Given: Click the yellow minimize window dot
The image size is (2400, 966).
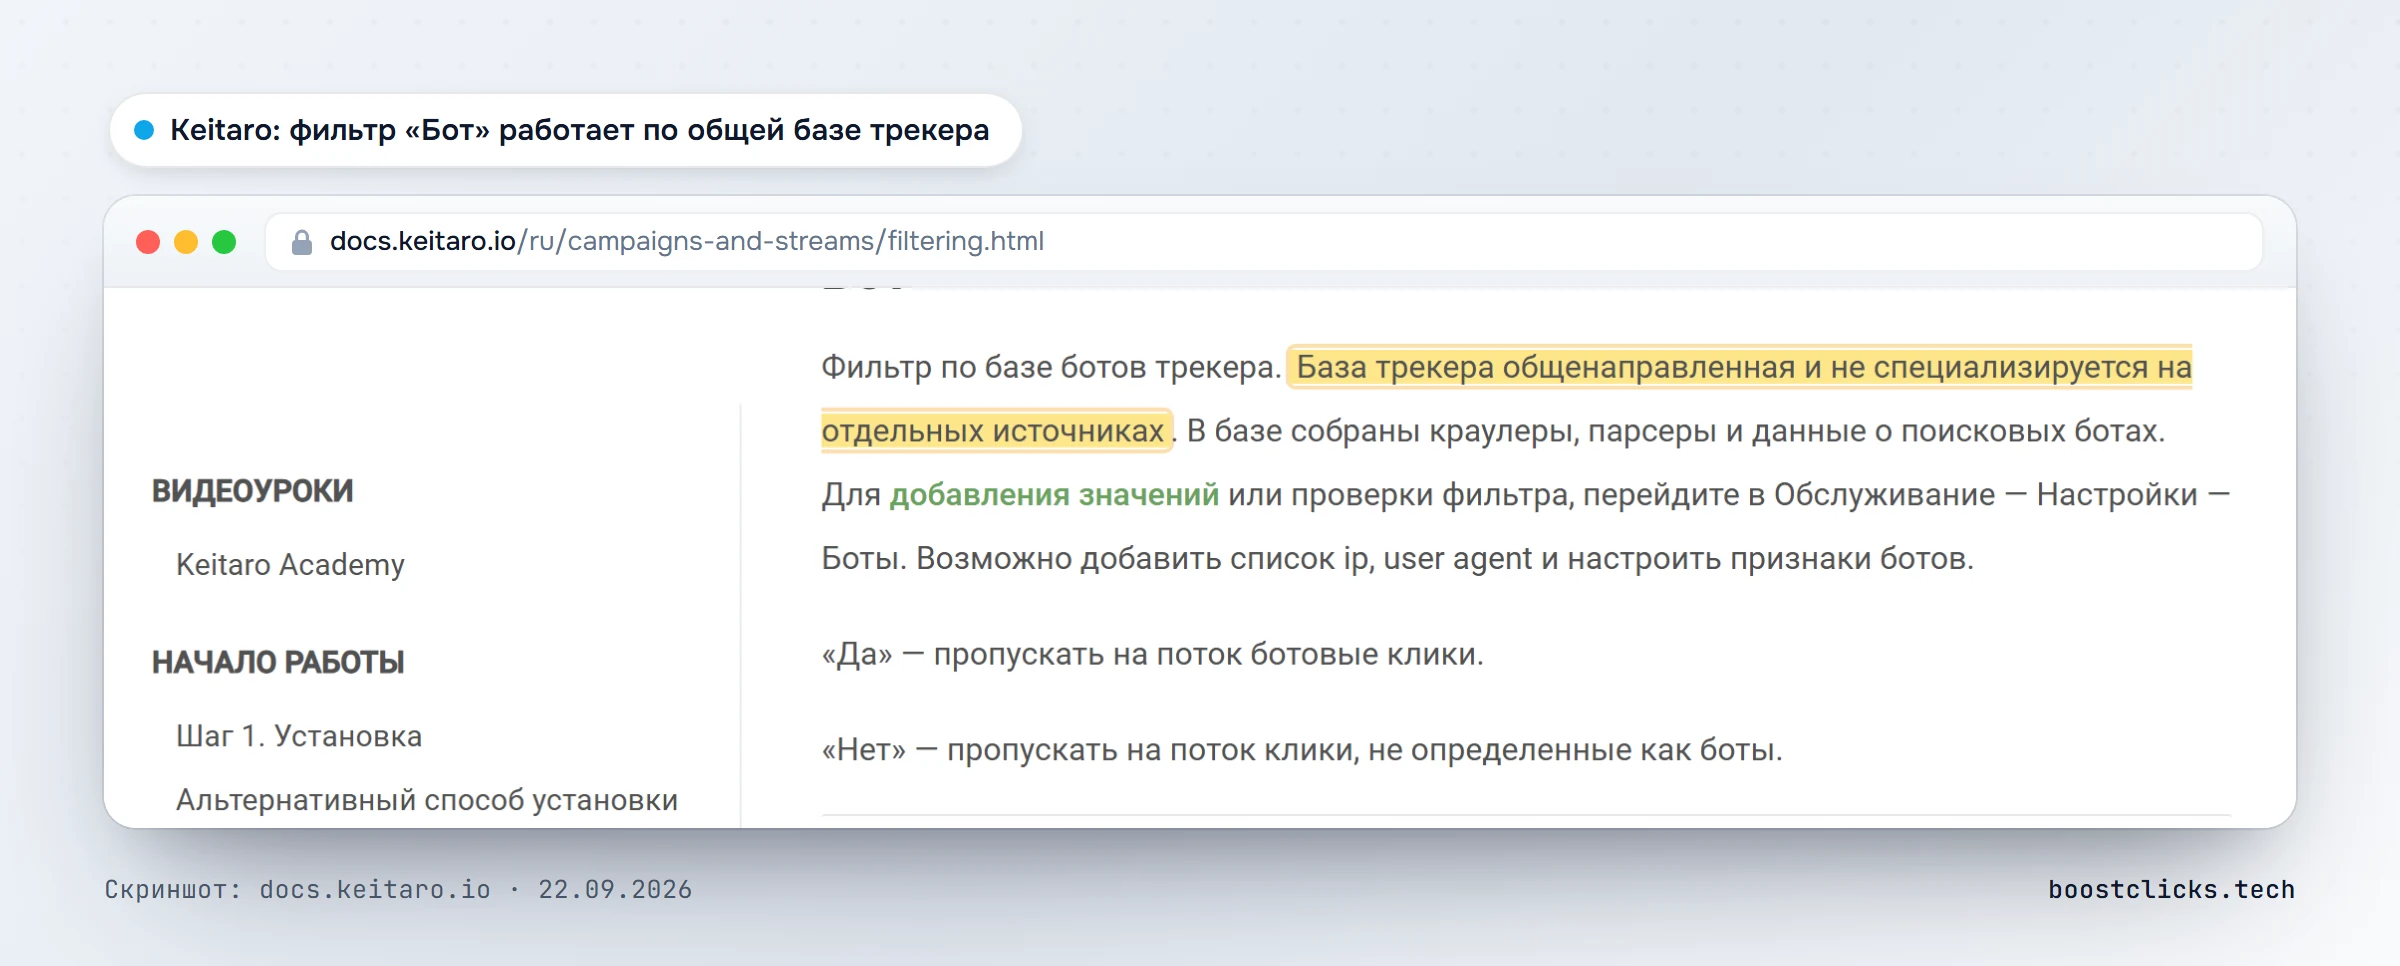Looking at the screenshot, I should [186, 242].
